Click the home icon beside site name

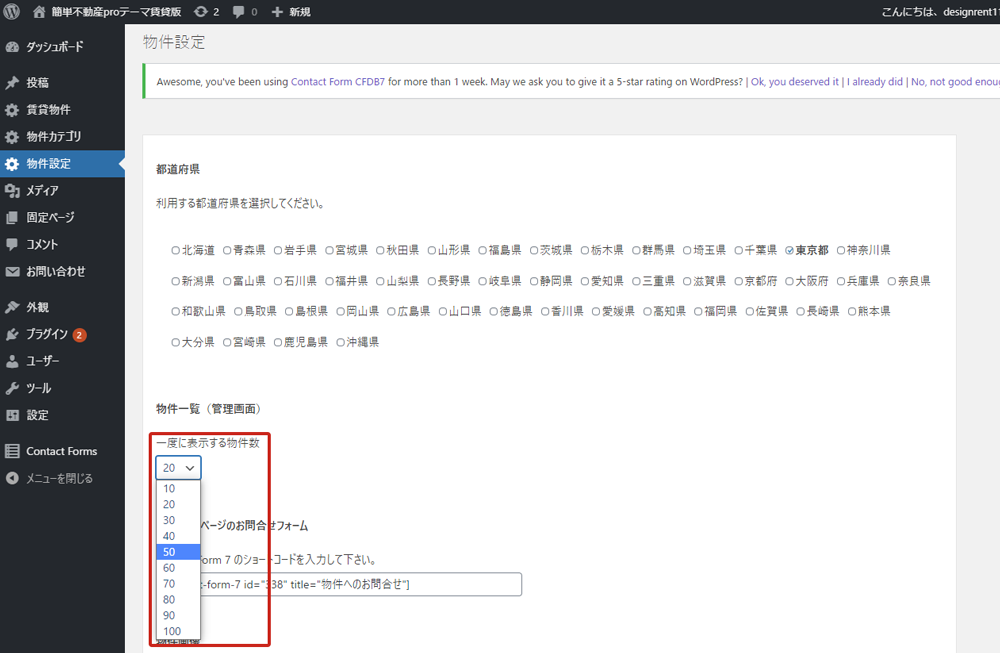point(40,12)
